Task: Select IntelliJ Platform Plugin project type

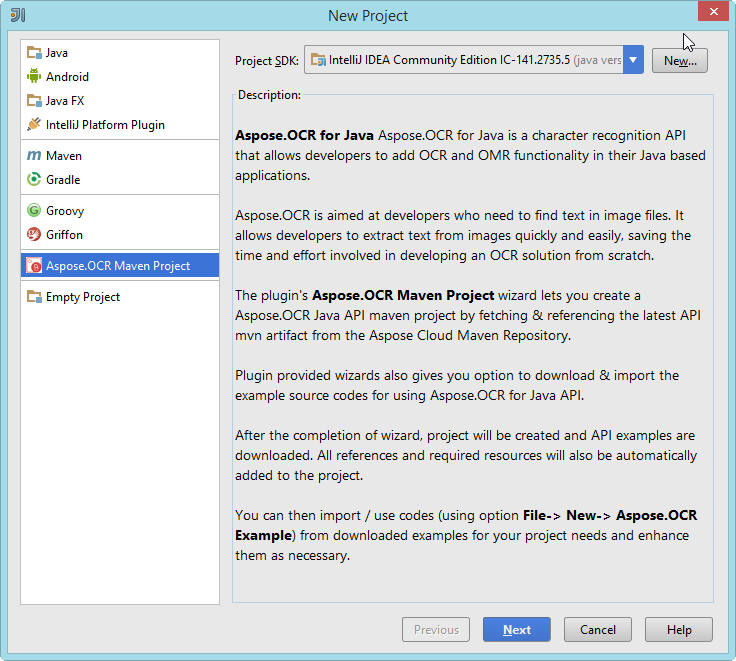Action: point(105,125)
